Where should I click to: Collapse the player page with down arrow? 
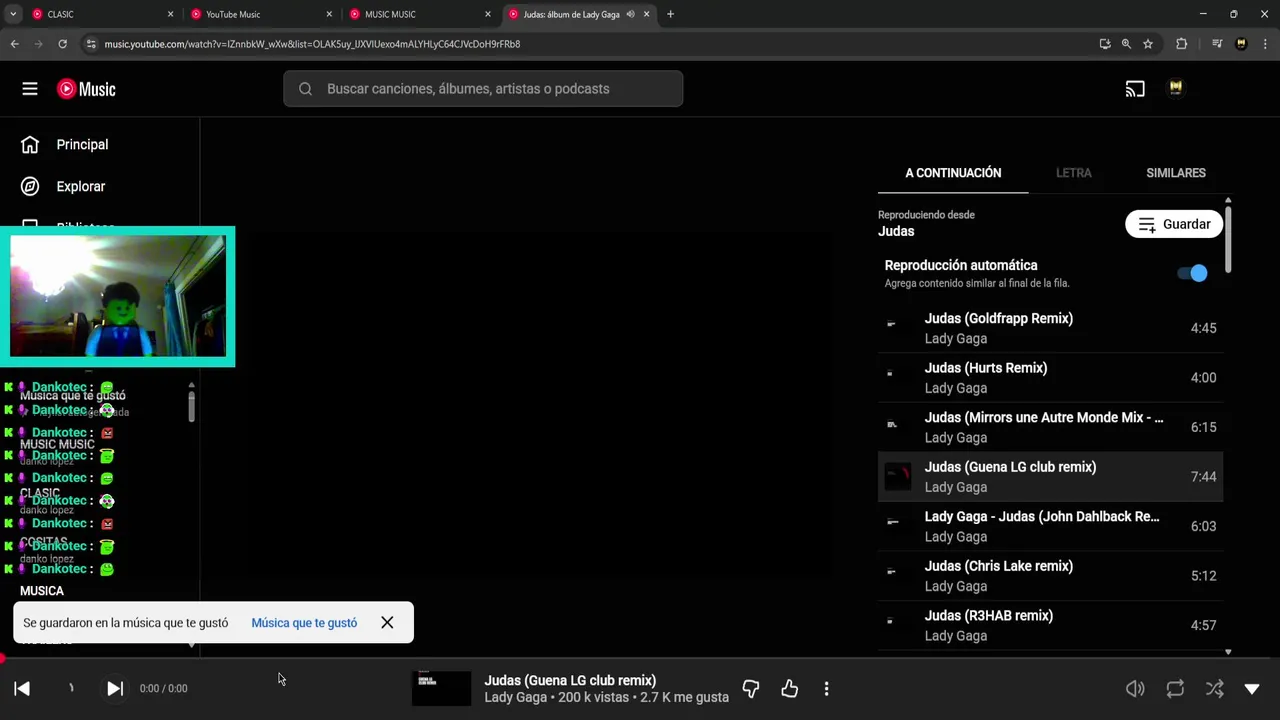tap(1252, 688)
